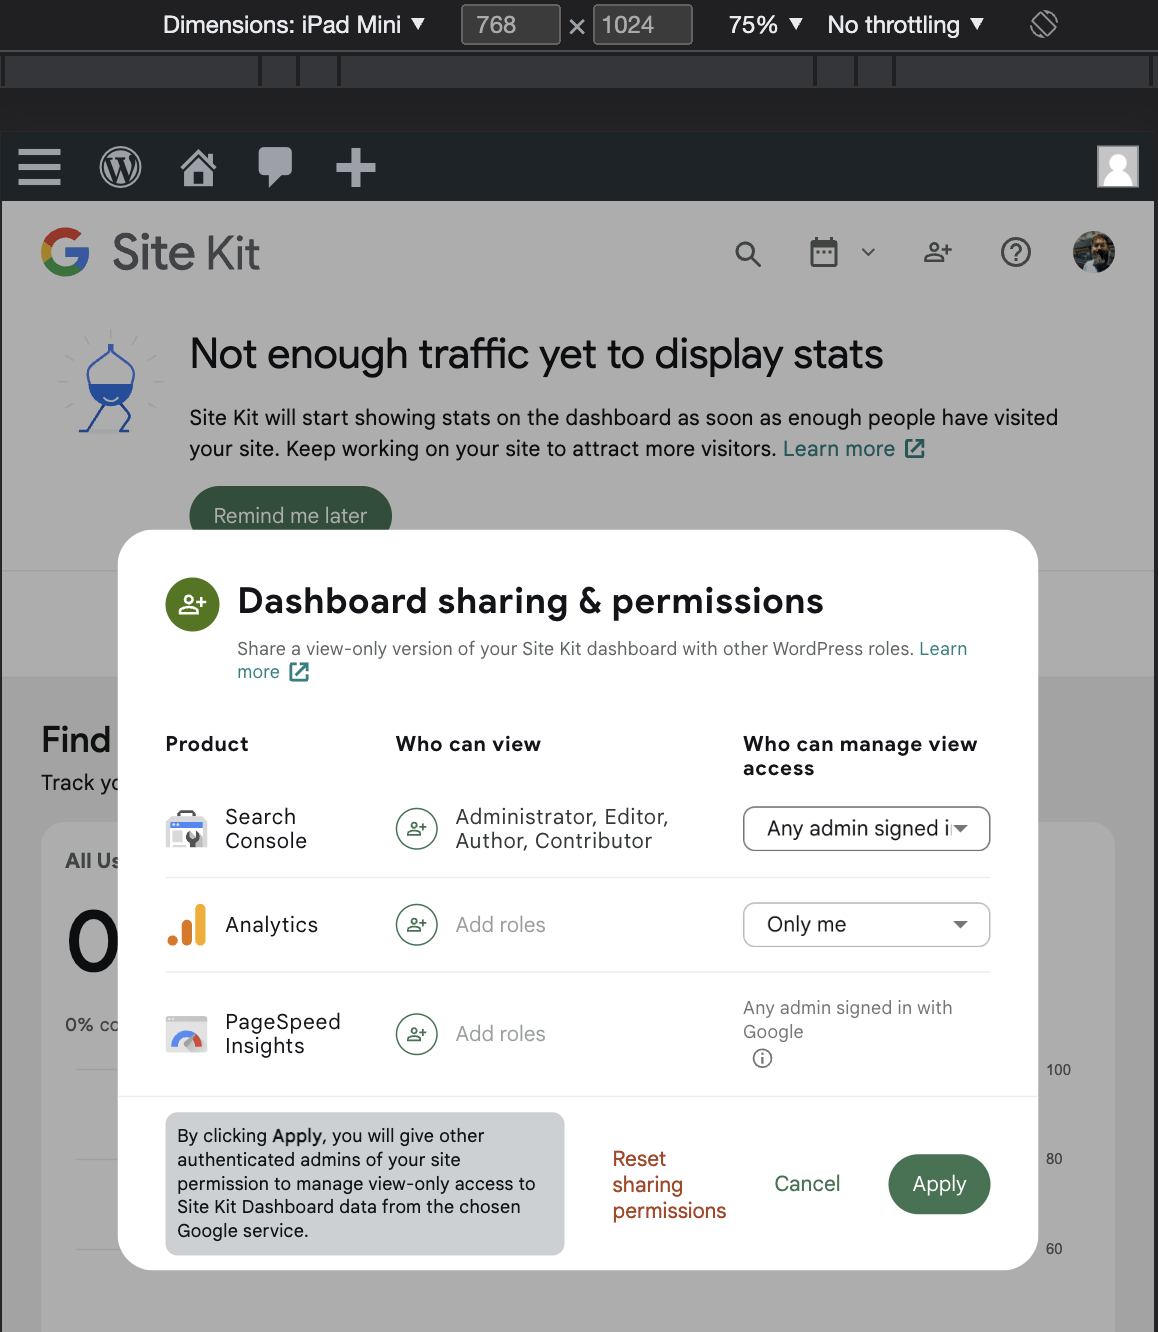The image size is (1158, 1332).
Task: Click the WordPress logo icon
Action: pyautogui.click(x=120, y=167)
